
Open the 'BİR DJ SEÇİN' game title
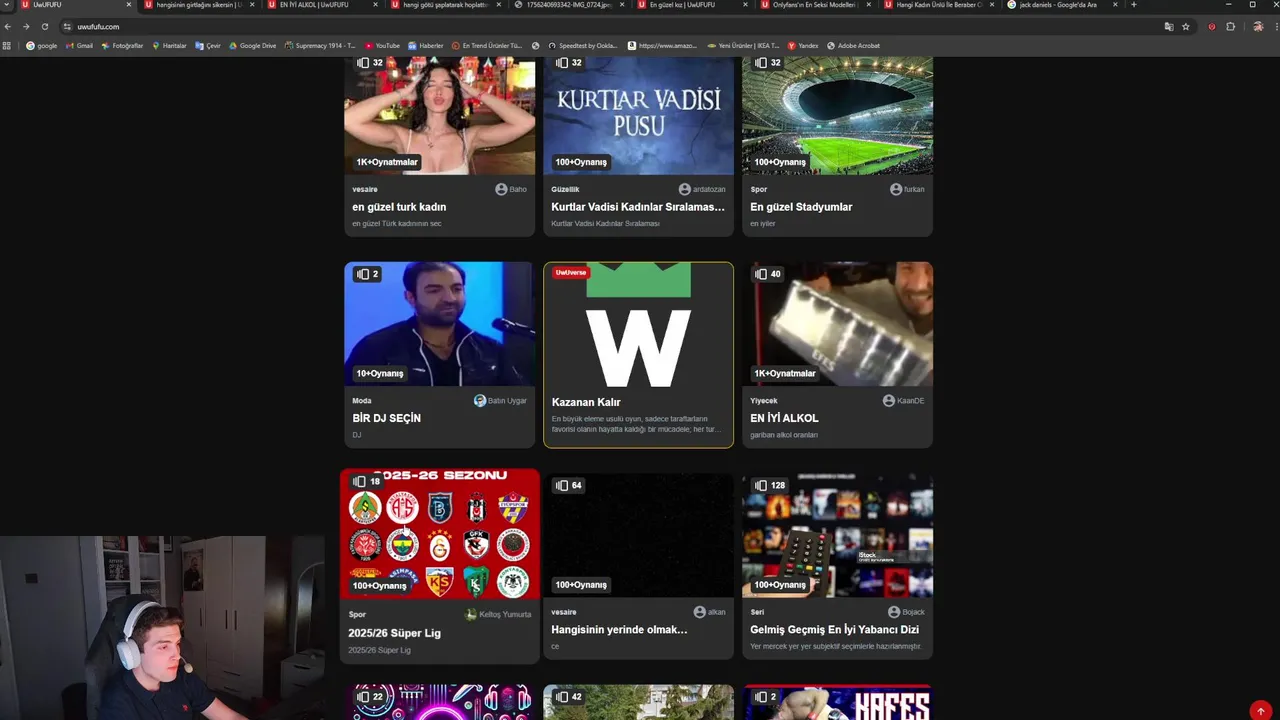pyautogui.click(x=386, y=418)
